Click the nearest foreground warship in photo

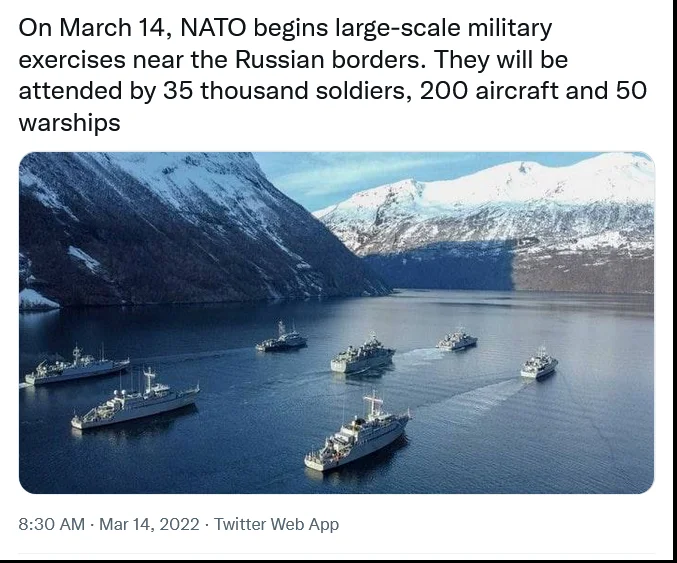click(357, 433)
